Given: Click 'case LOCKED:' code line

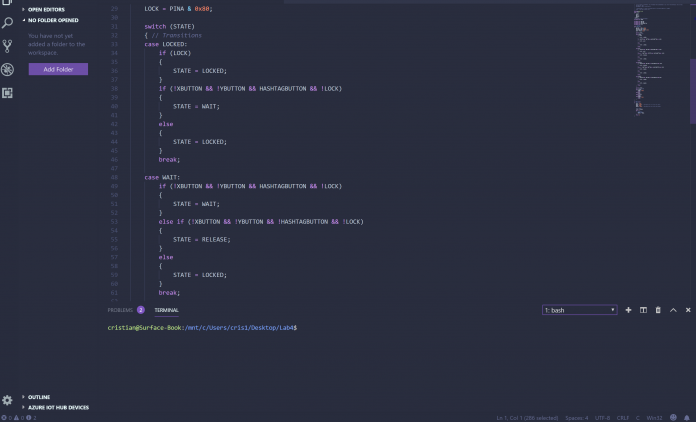Looking at the screenshot, I should click(x=166, y=44).
